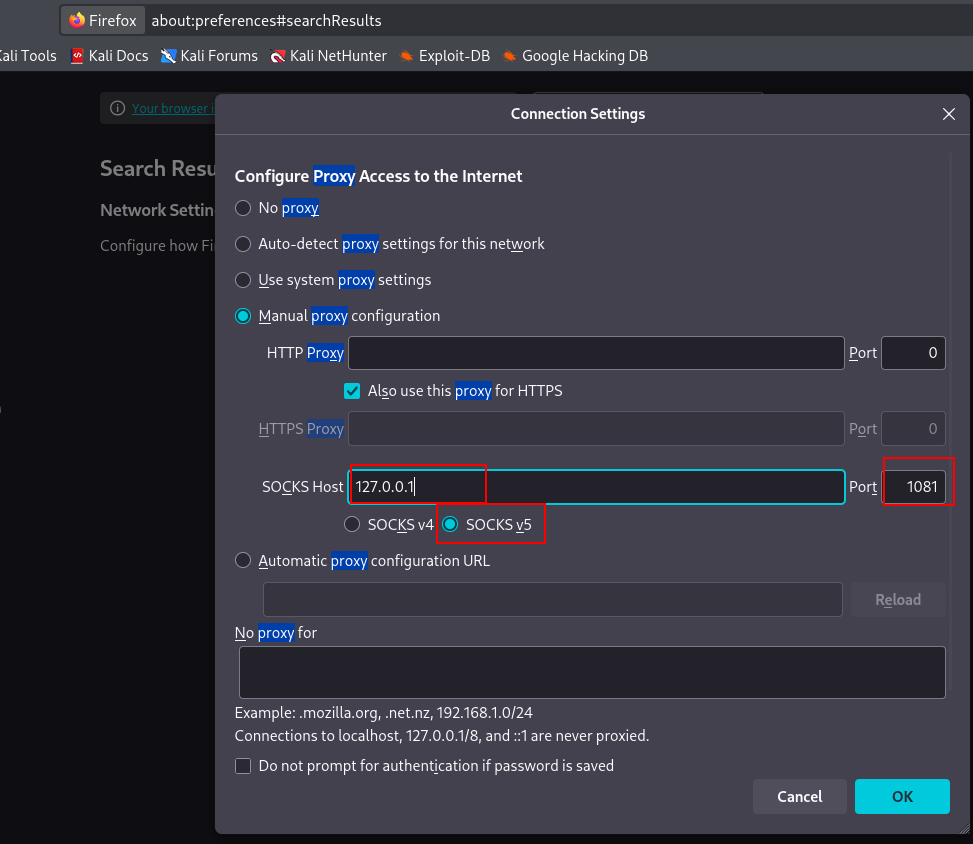
Task: Click into the HTTP Proxy host field
Action: point(596,353)
